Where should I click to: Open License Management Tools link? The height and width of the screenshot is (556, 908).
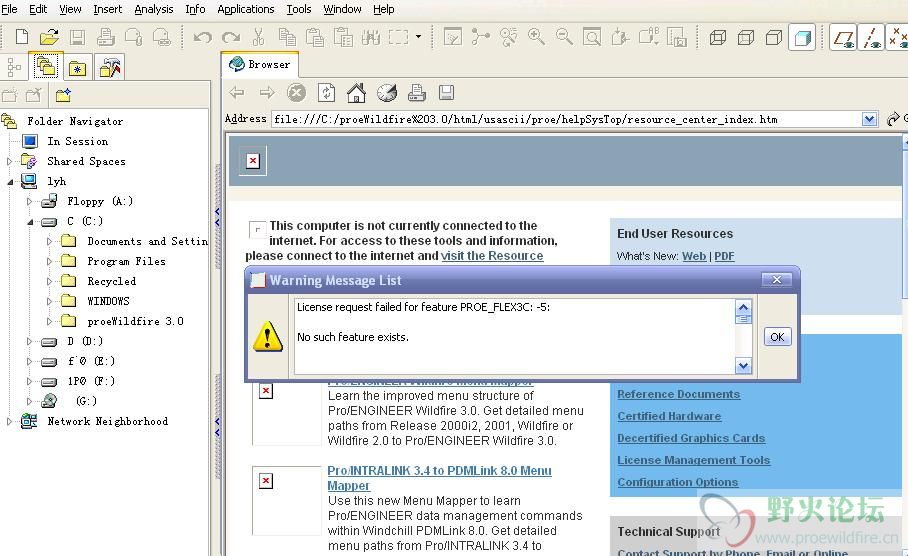point(693,460)
